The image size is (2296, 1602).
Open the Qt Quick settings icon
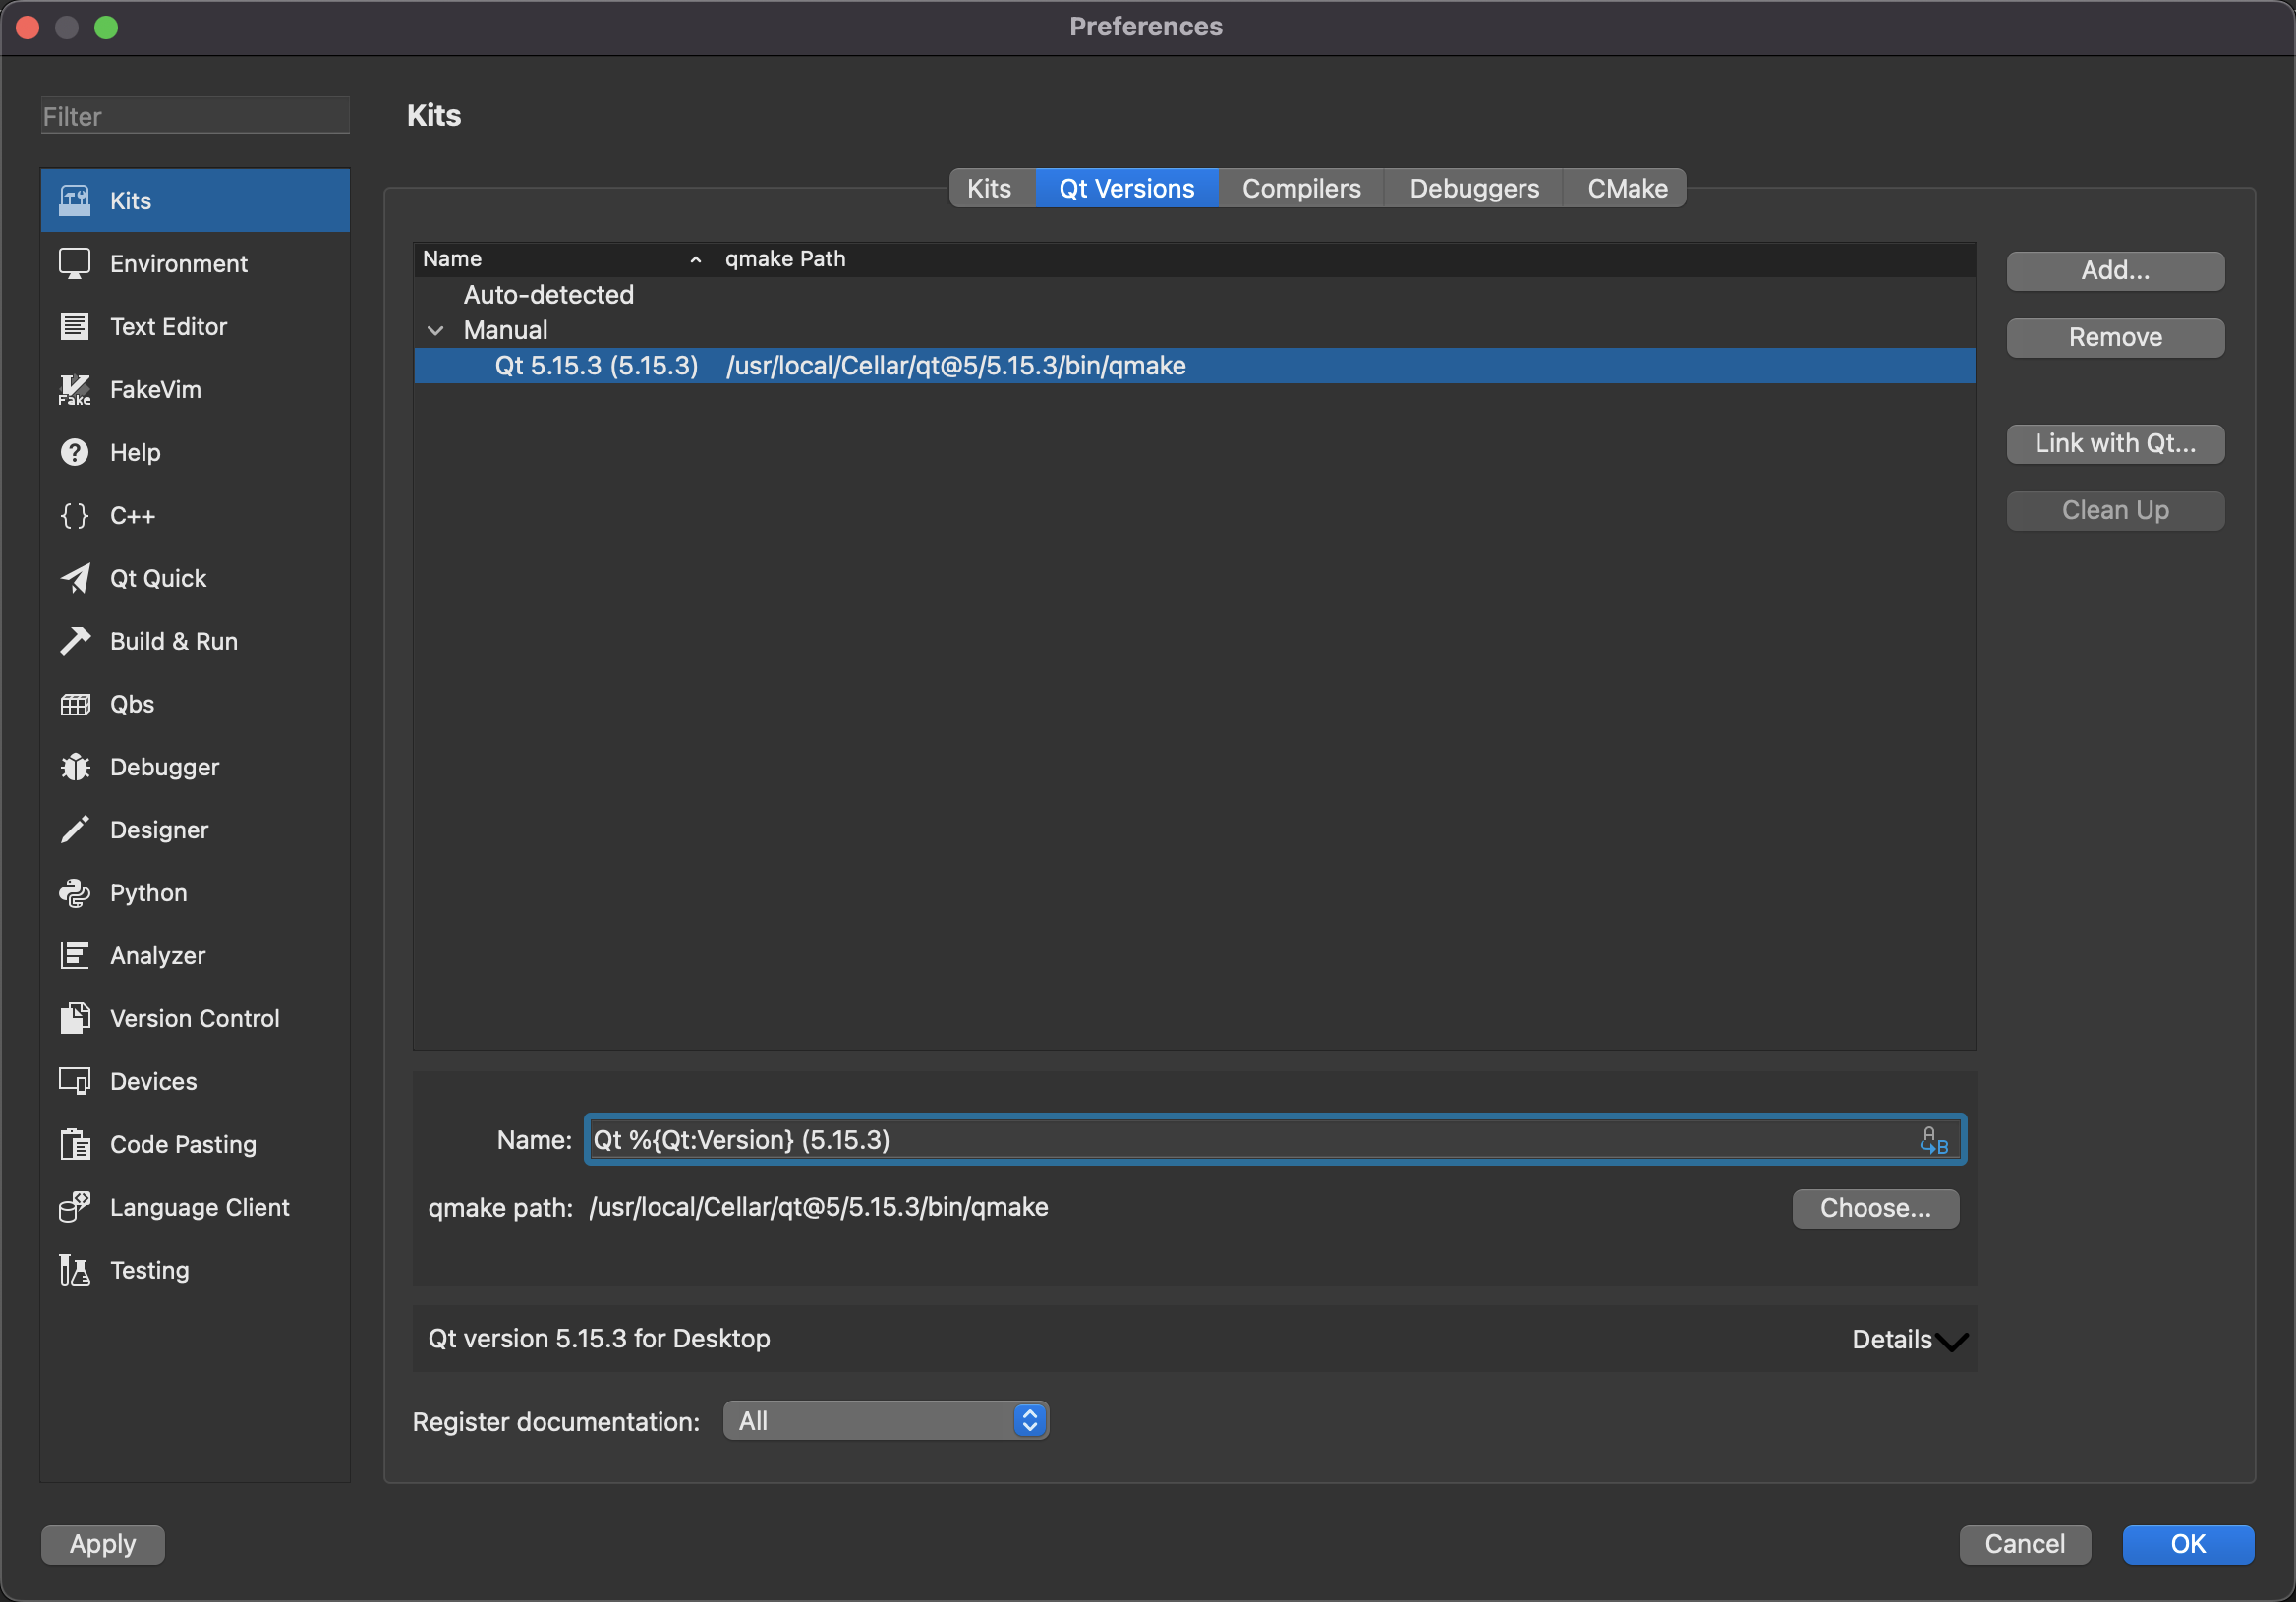click(x=75, y=579)
